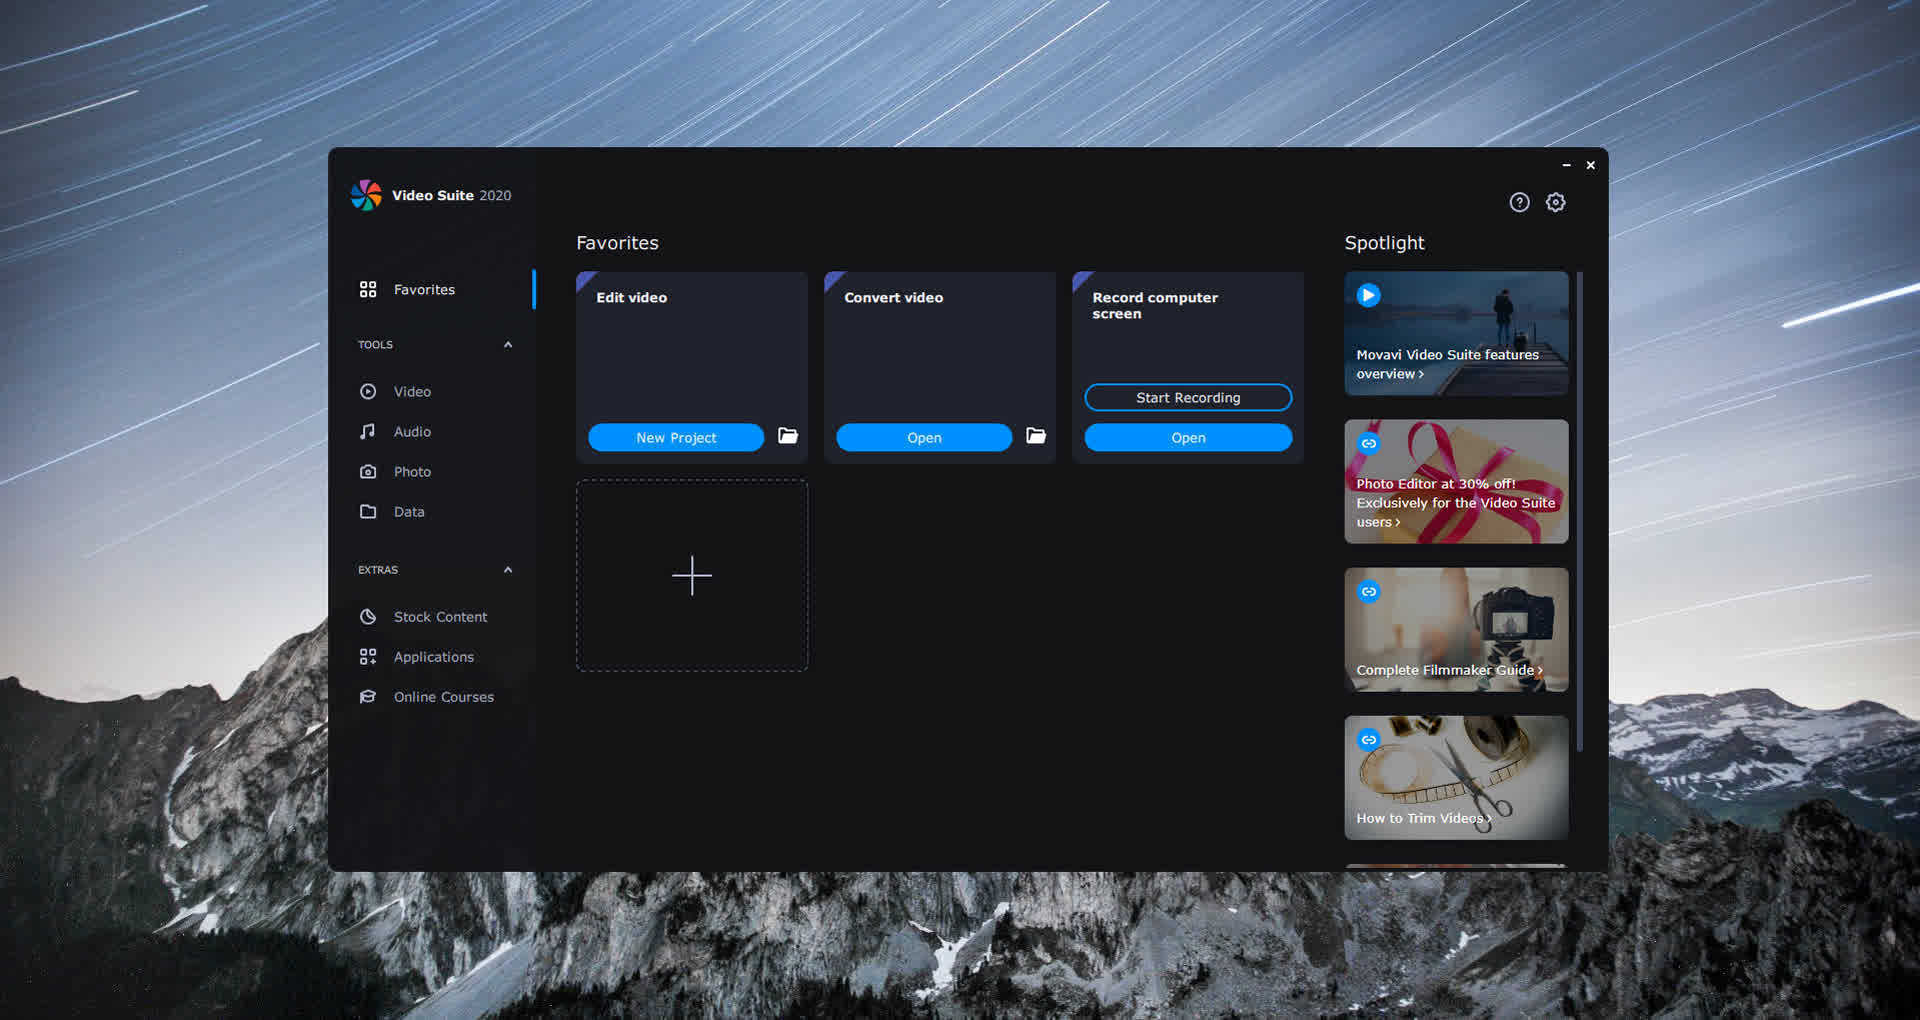
Task: Open the Applications grid icon
Action: pos(369,657)
